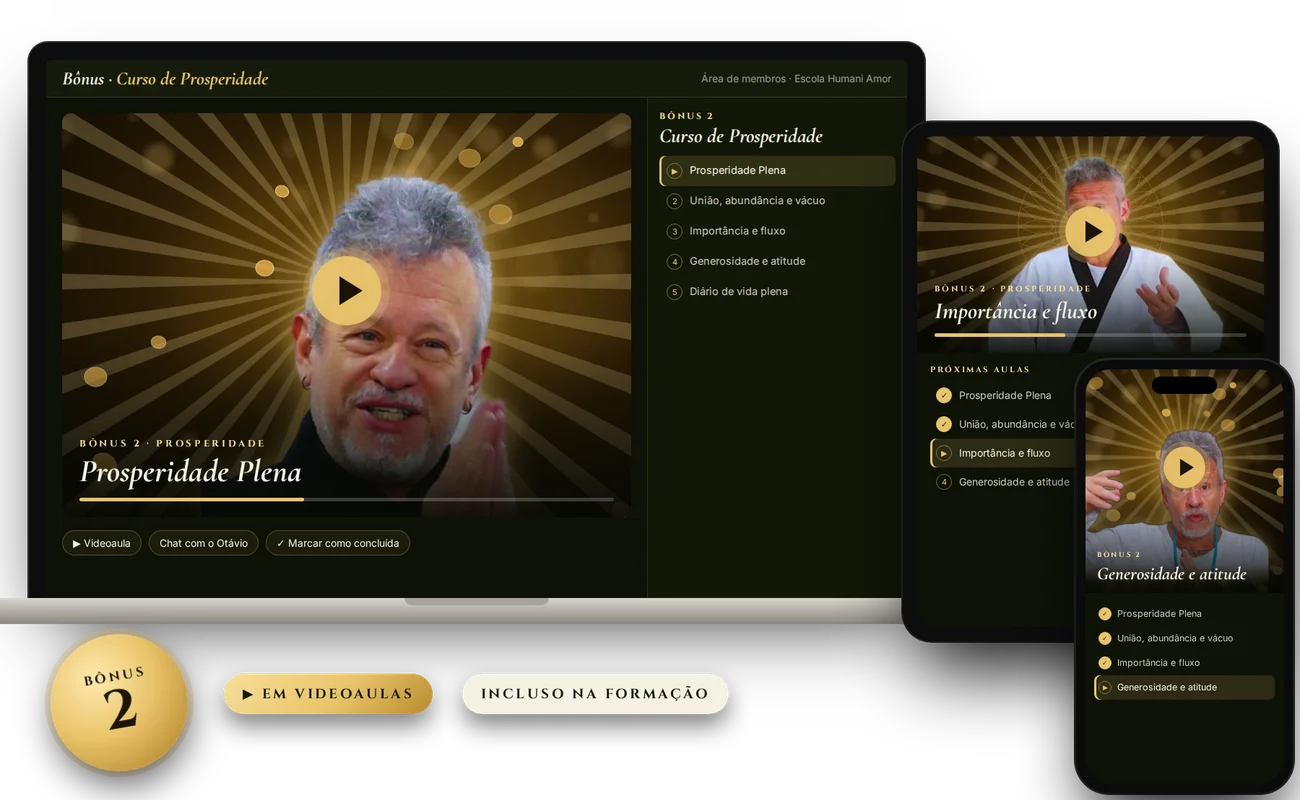Click the gold Em Videoaulas pill button
Screen dimensions: 1300x800
click(x=328, y=694)
